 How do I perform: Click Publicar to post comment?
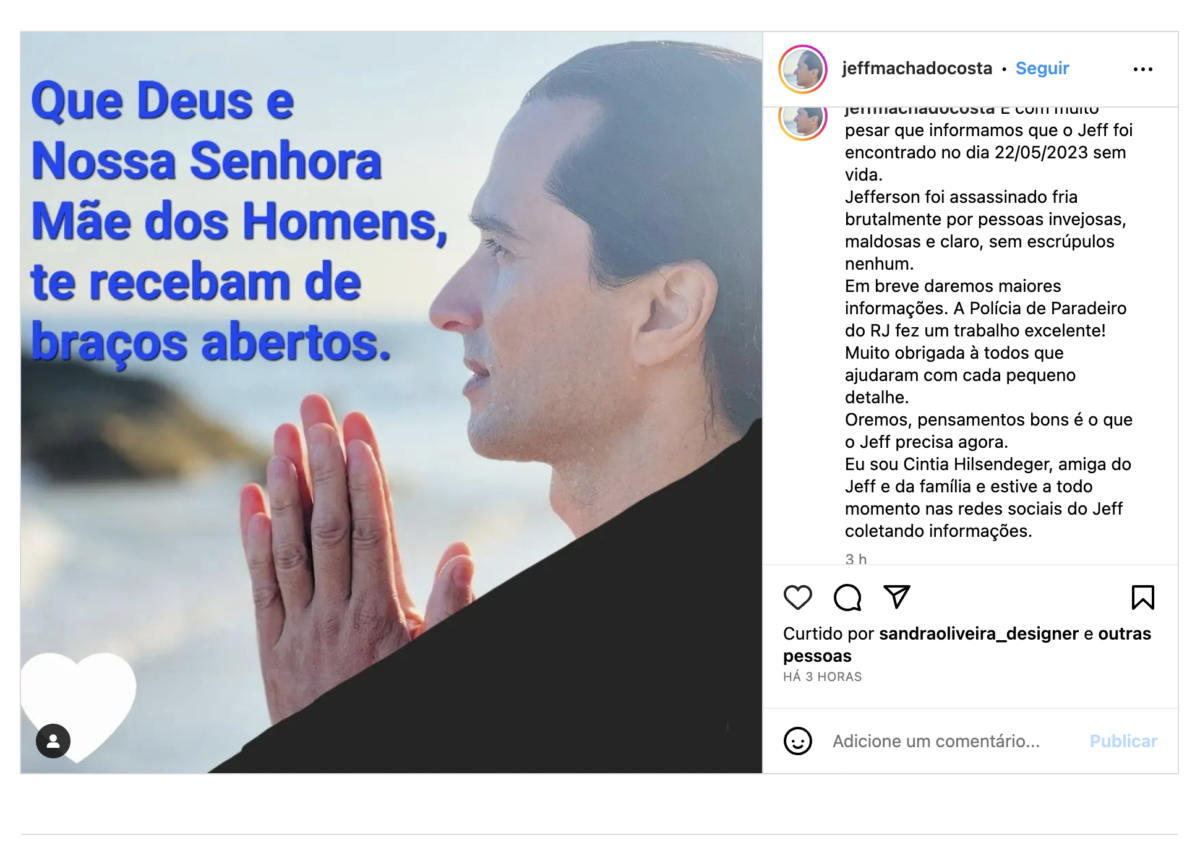pyautogui.click(x=1123, y=741)
